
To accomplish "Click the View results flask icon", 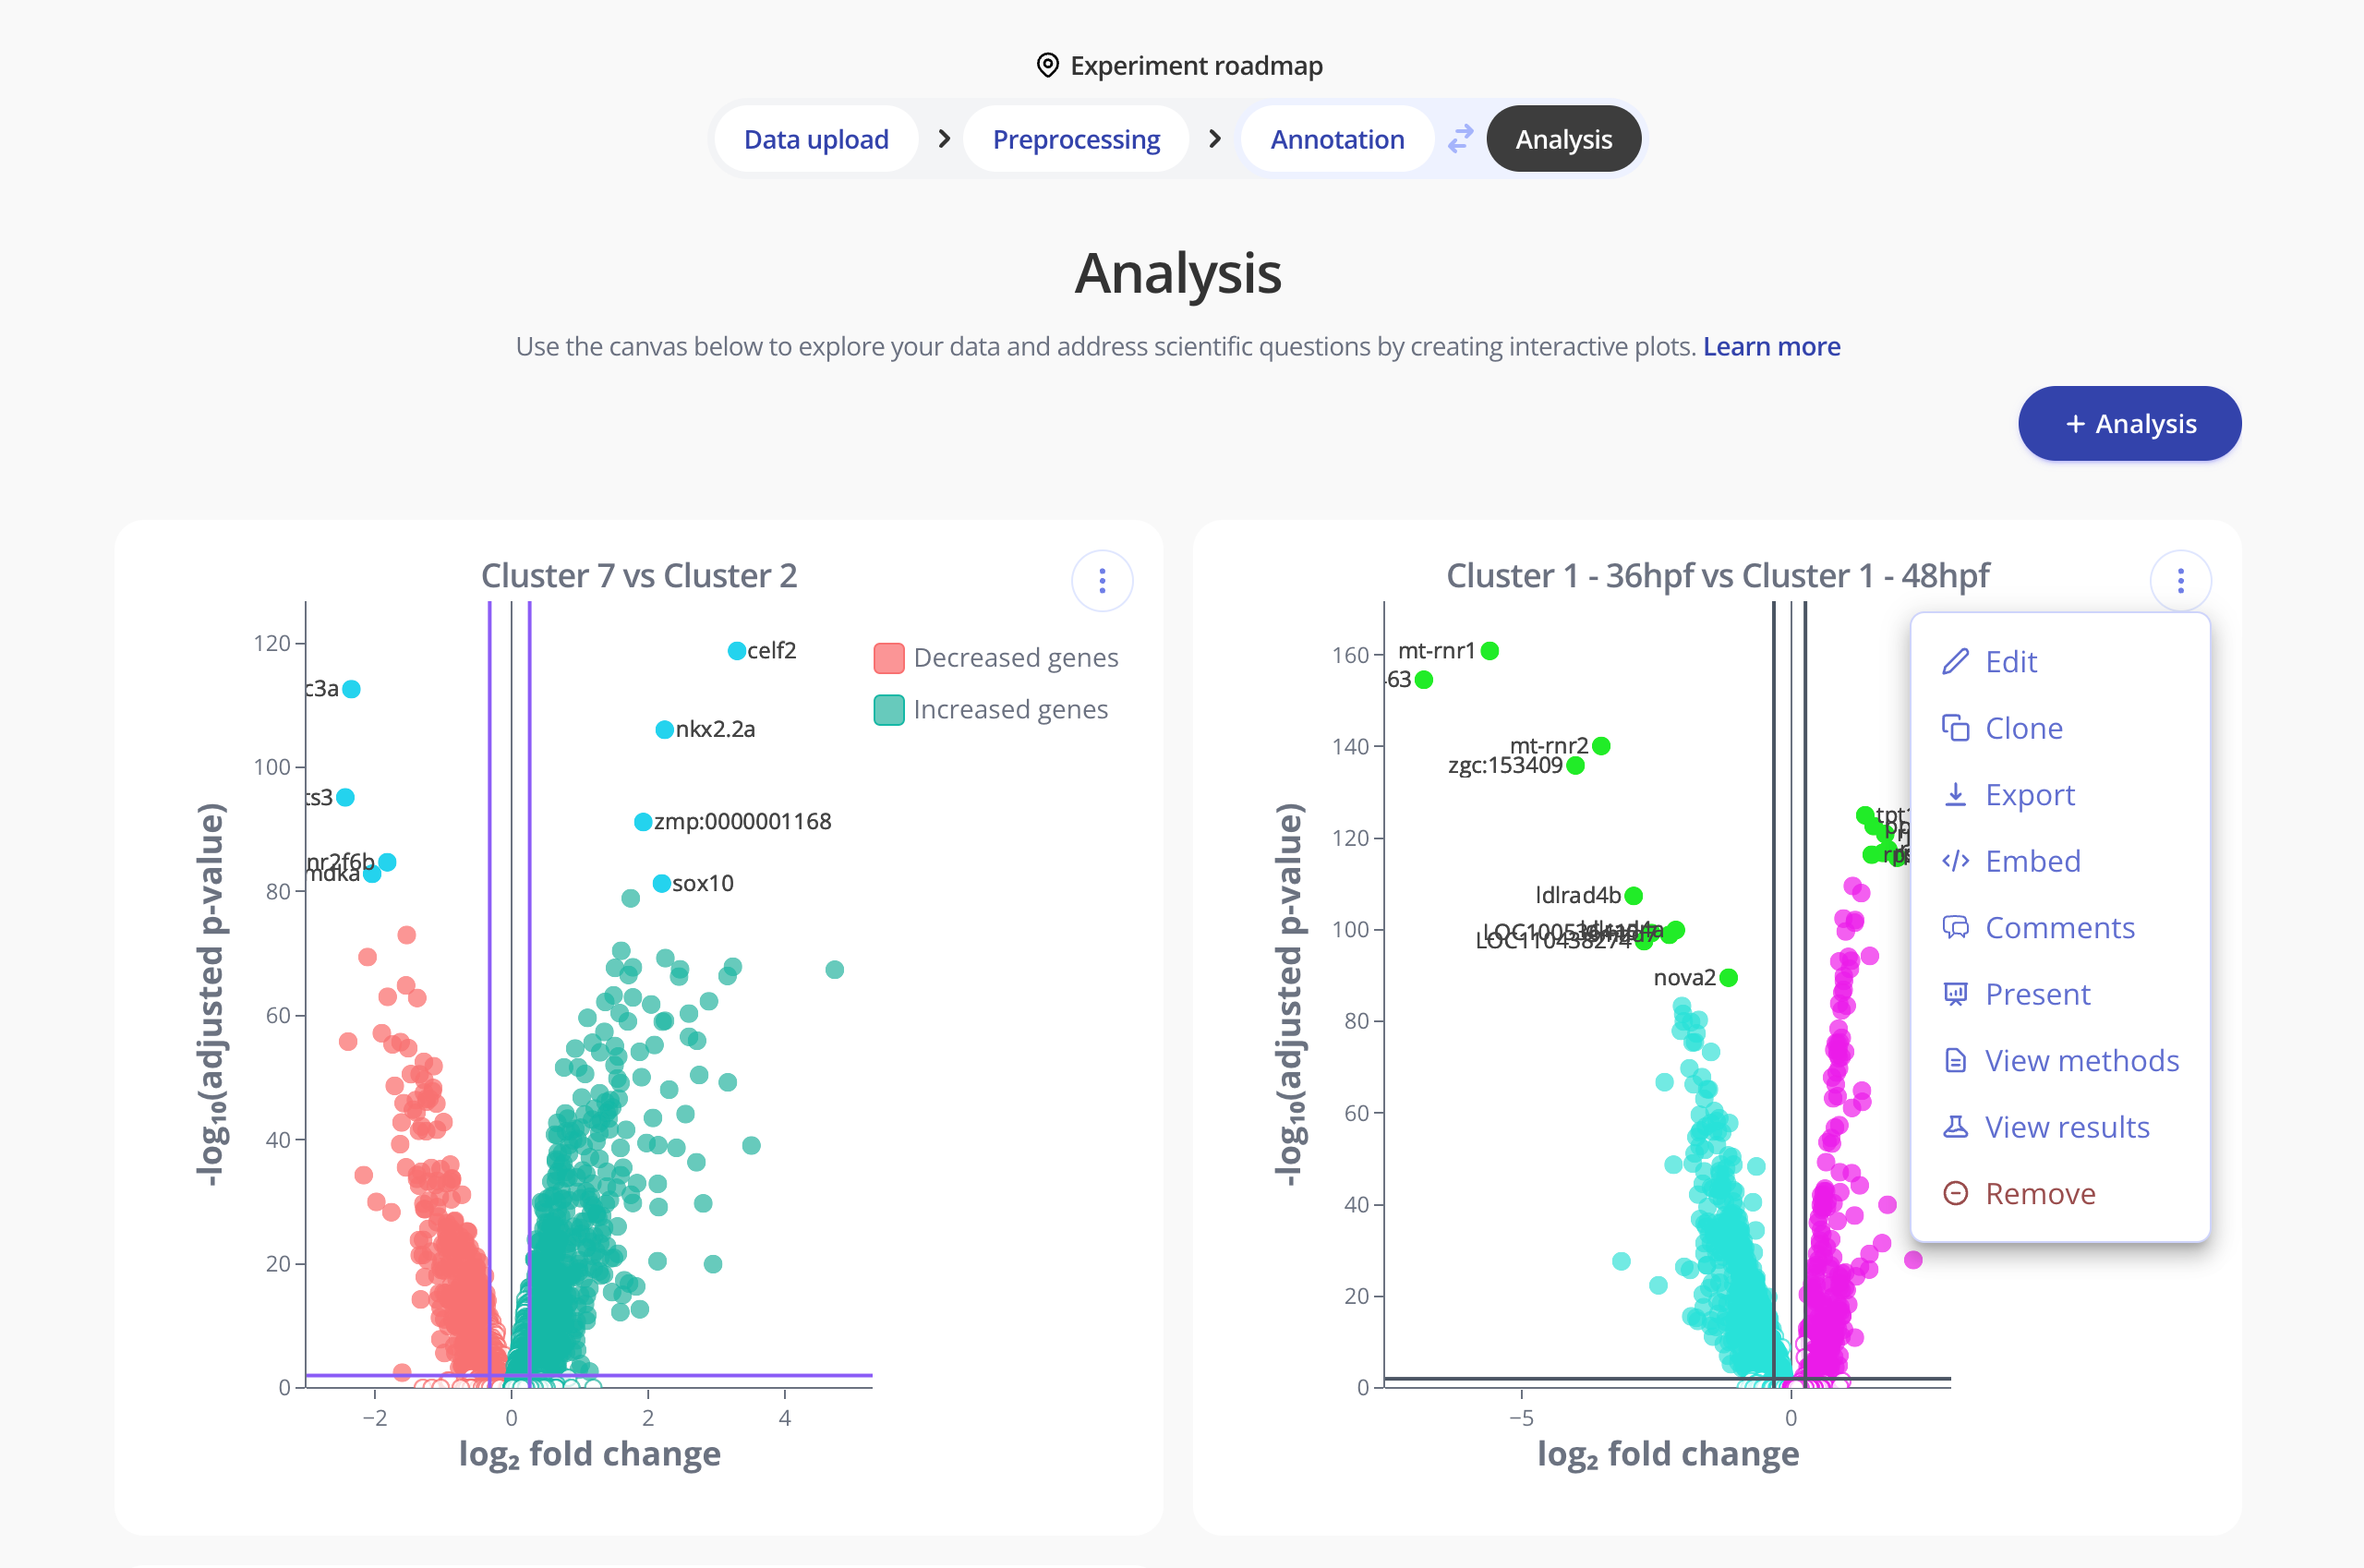I will (x=1955, y=1127).
